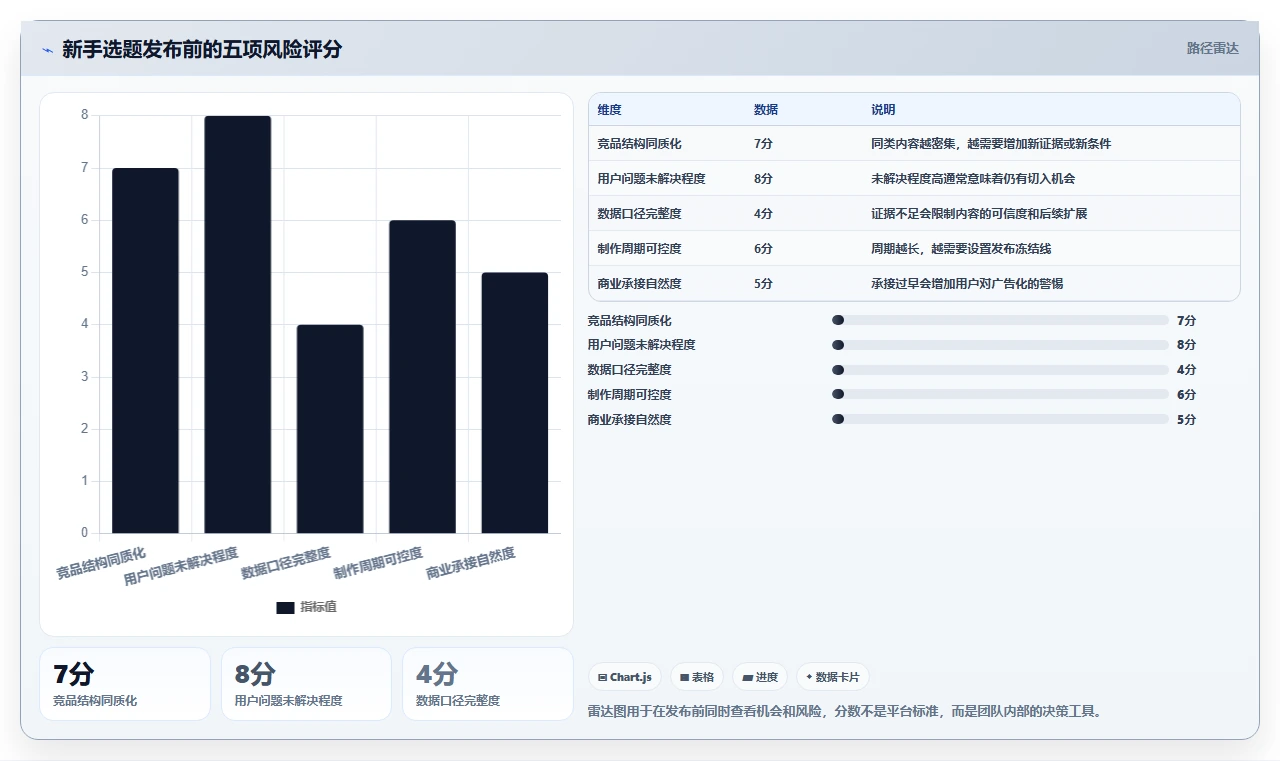
Task: Click progress label 商业承接自然度
Action: tap(630, 420)
